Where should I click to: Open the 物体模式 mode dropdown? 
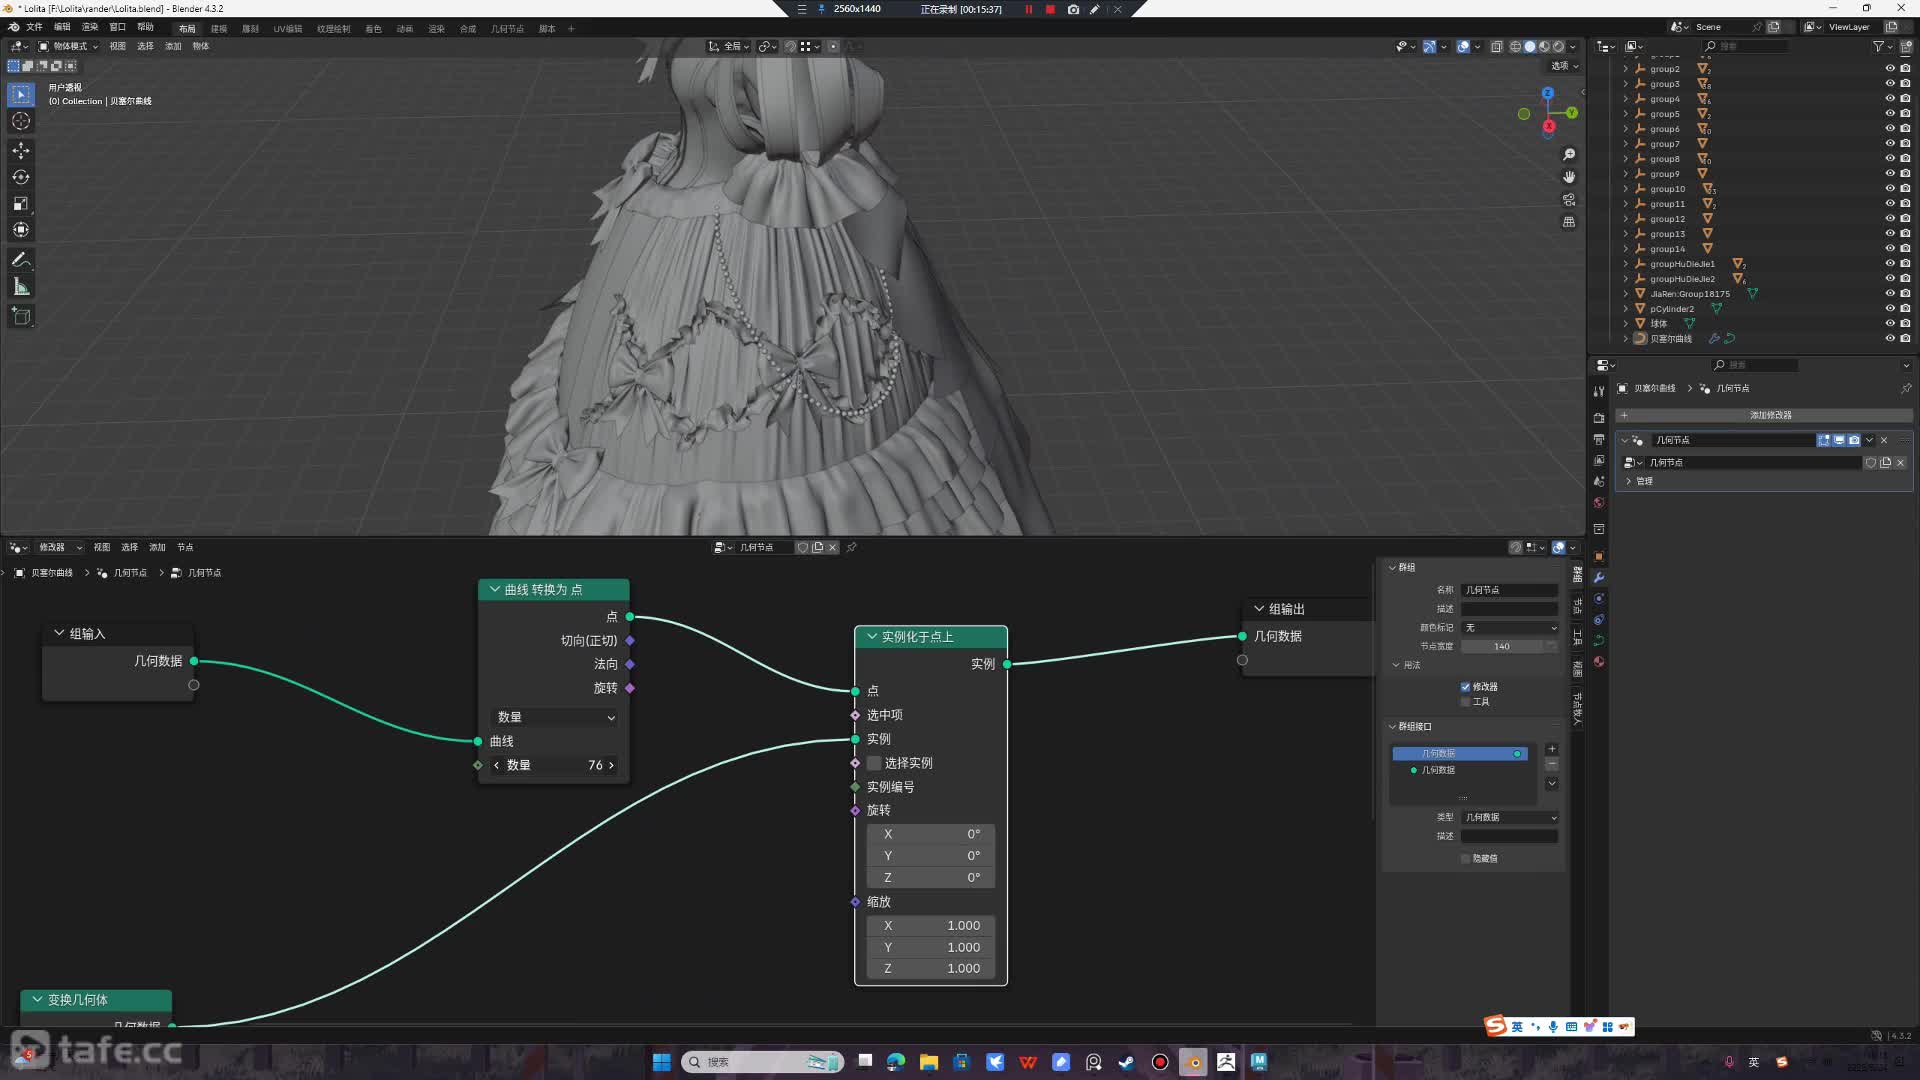click(x=68, y=46)
